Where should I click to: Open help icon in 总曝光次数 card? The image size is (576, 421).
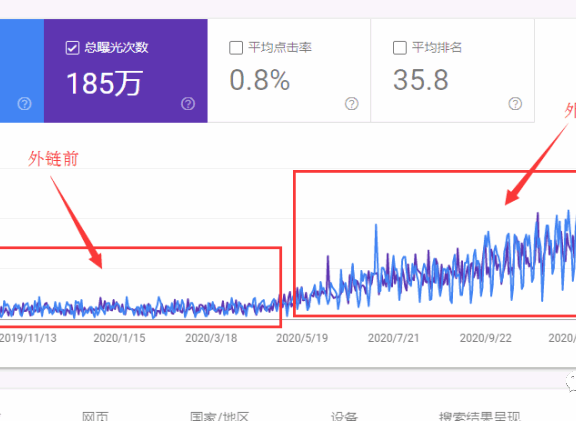188,104
